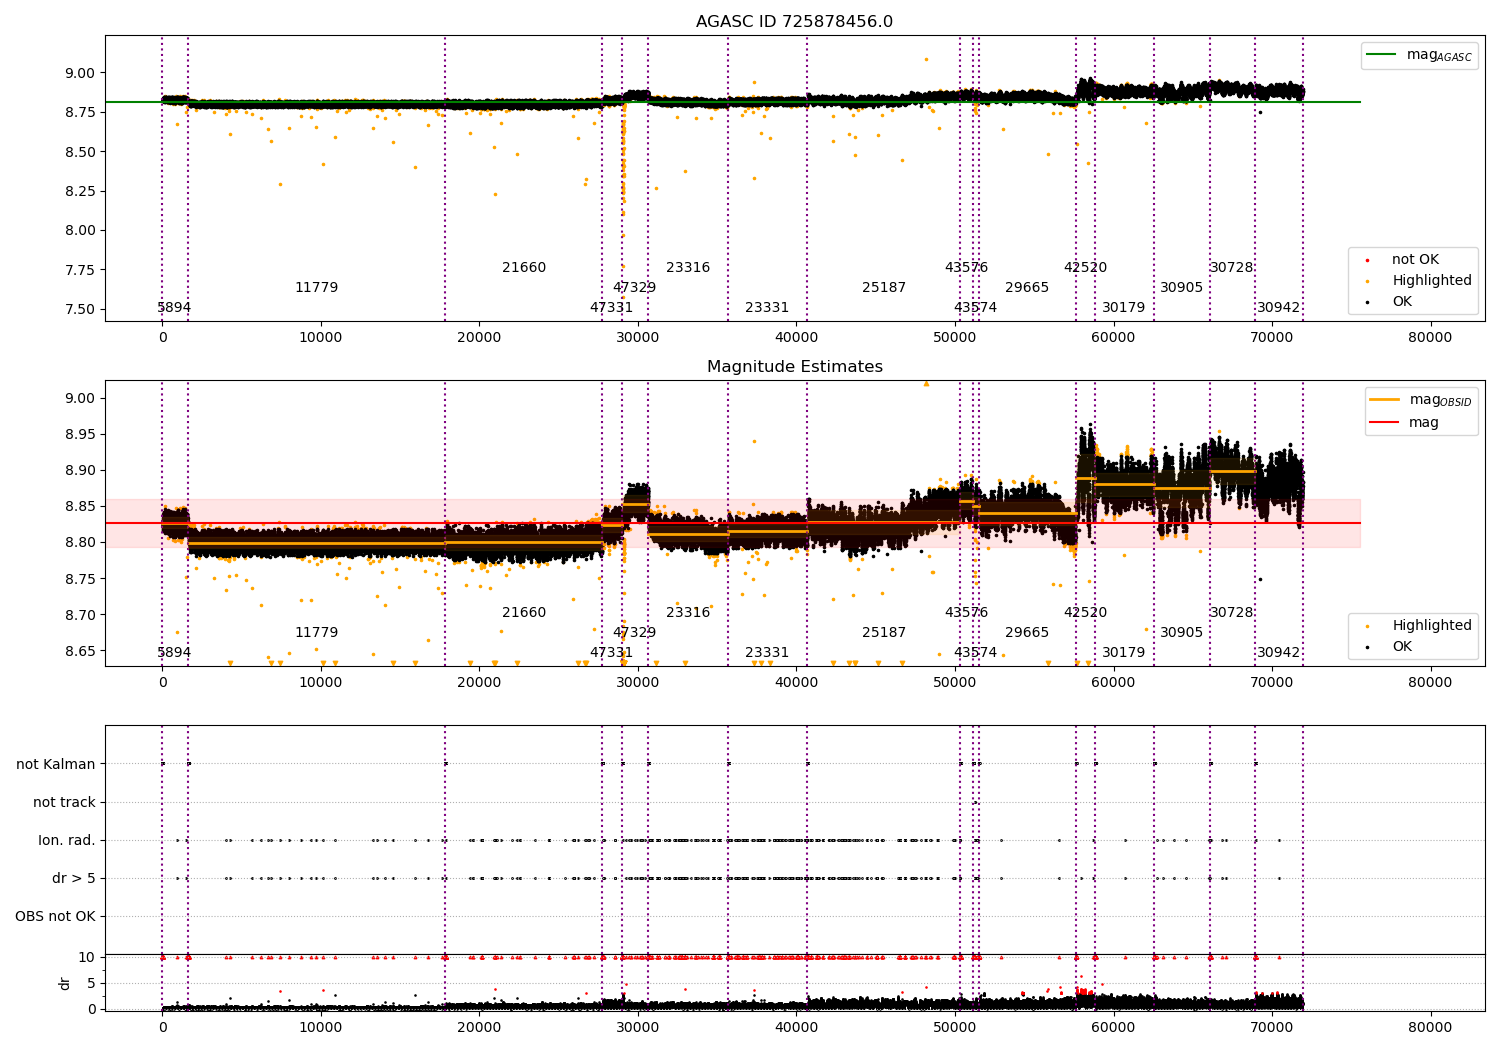Click the 'not track' row label
1500x1050 pixels.
click(64, 803)
